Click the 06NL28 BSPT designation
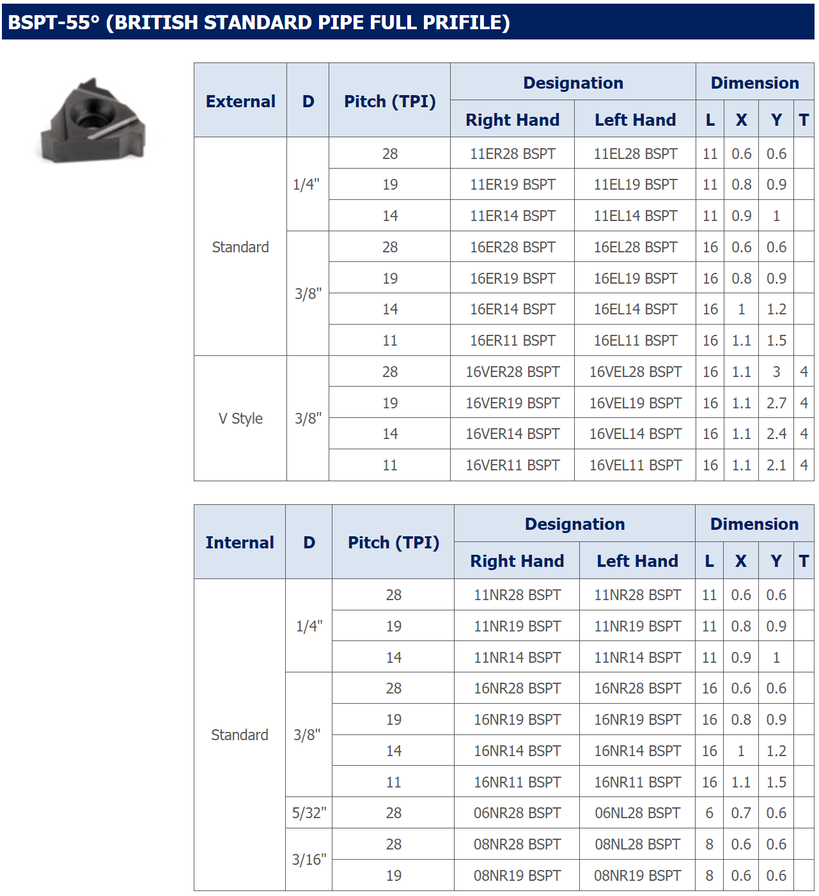Image resolution: width=819 pixels, height=896 pixels. point(637,813)
